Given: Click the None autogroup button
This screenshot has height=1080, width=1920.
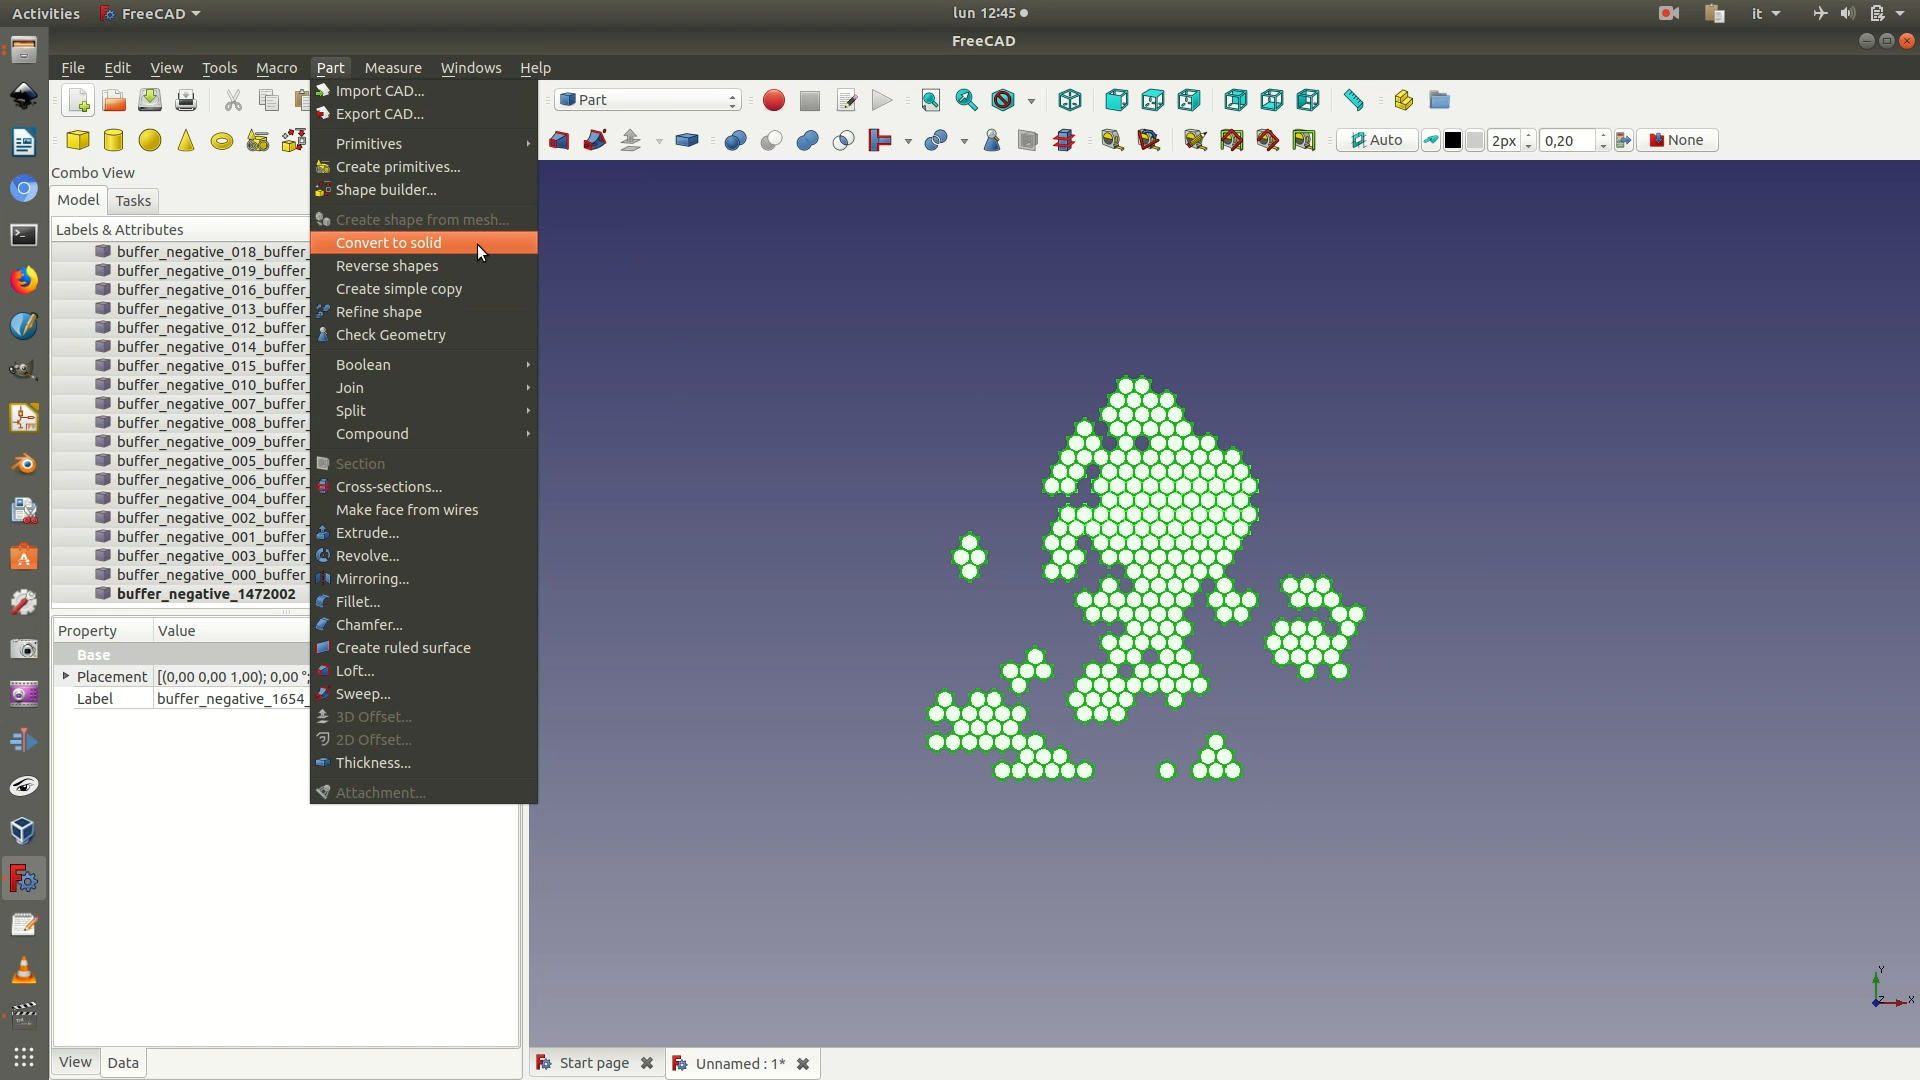Looking at the screenshot, I should pyautogui.click(x=1677, y=140).
